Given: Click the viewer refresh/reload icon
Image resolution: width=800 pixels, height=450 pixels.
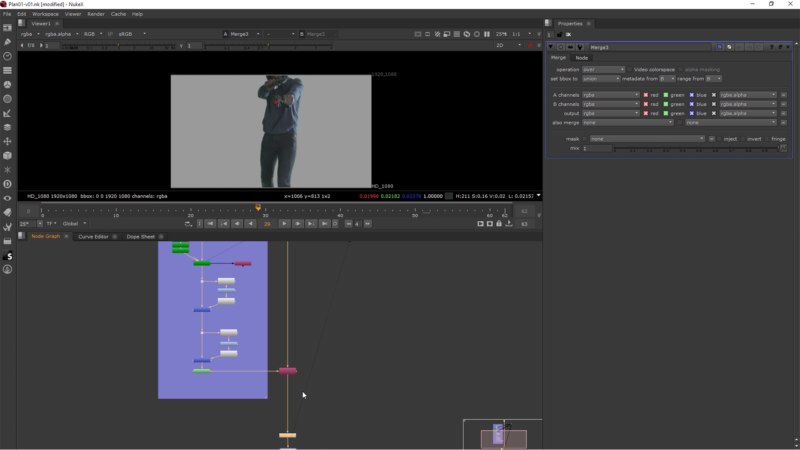Looking at the screenshot, I should [x=466, y=34].
